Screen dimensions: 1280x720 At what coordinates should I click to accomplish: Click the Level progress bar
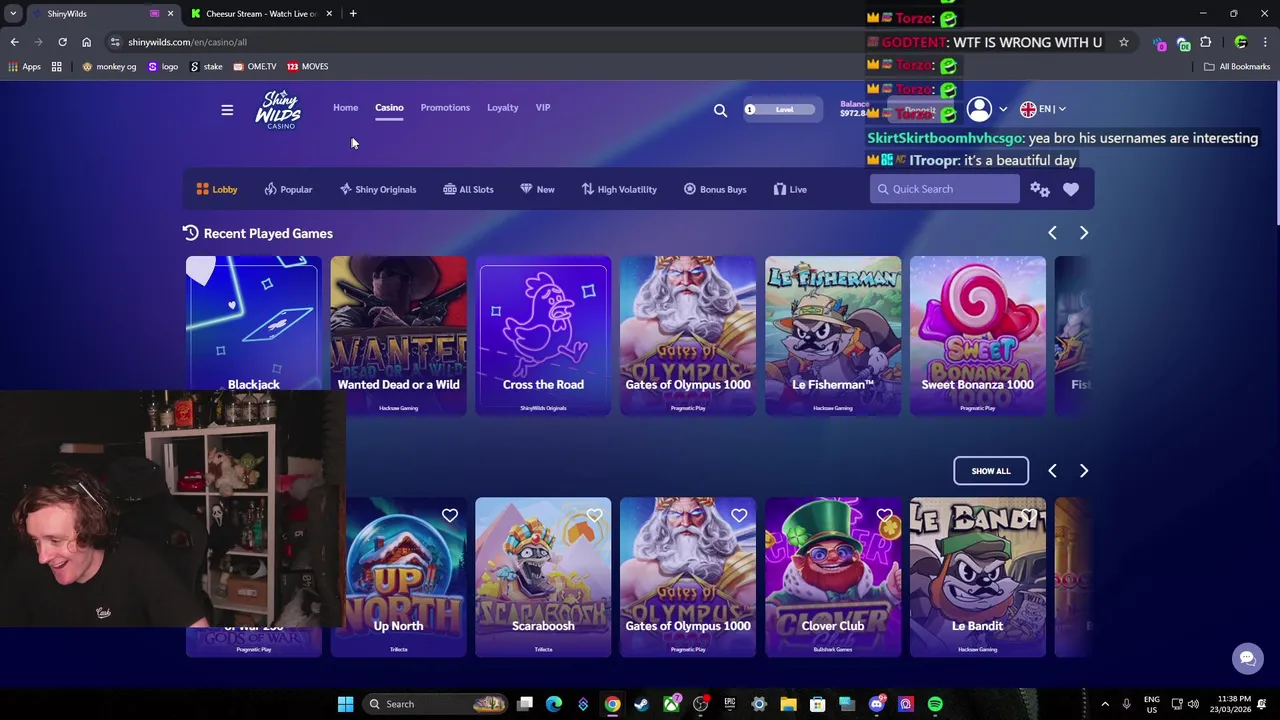[x=782, y=110]
